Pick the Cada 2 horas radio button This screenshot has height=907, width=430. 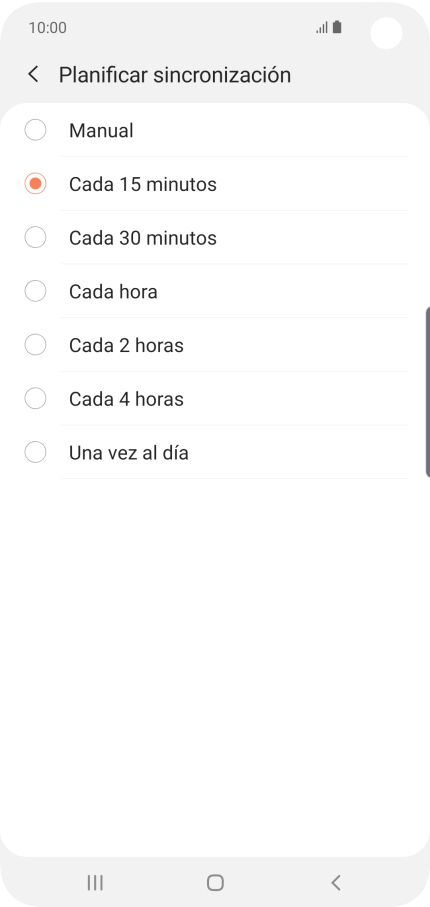[x=35, y=345]
